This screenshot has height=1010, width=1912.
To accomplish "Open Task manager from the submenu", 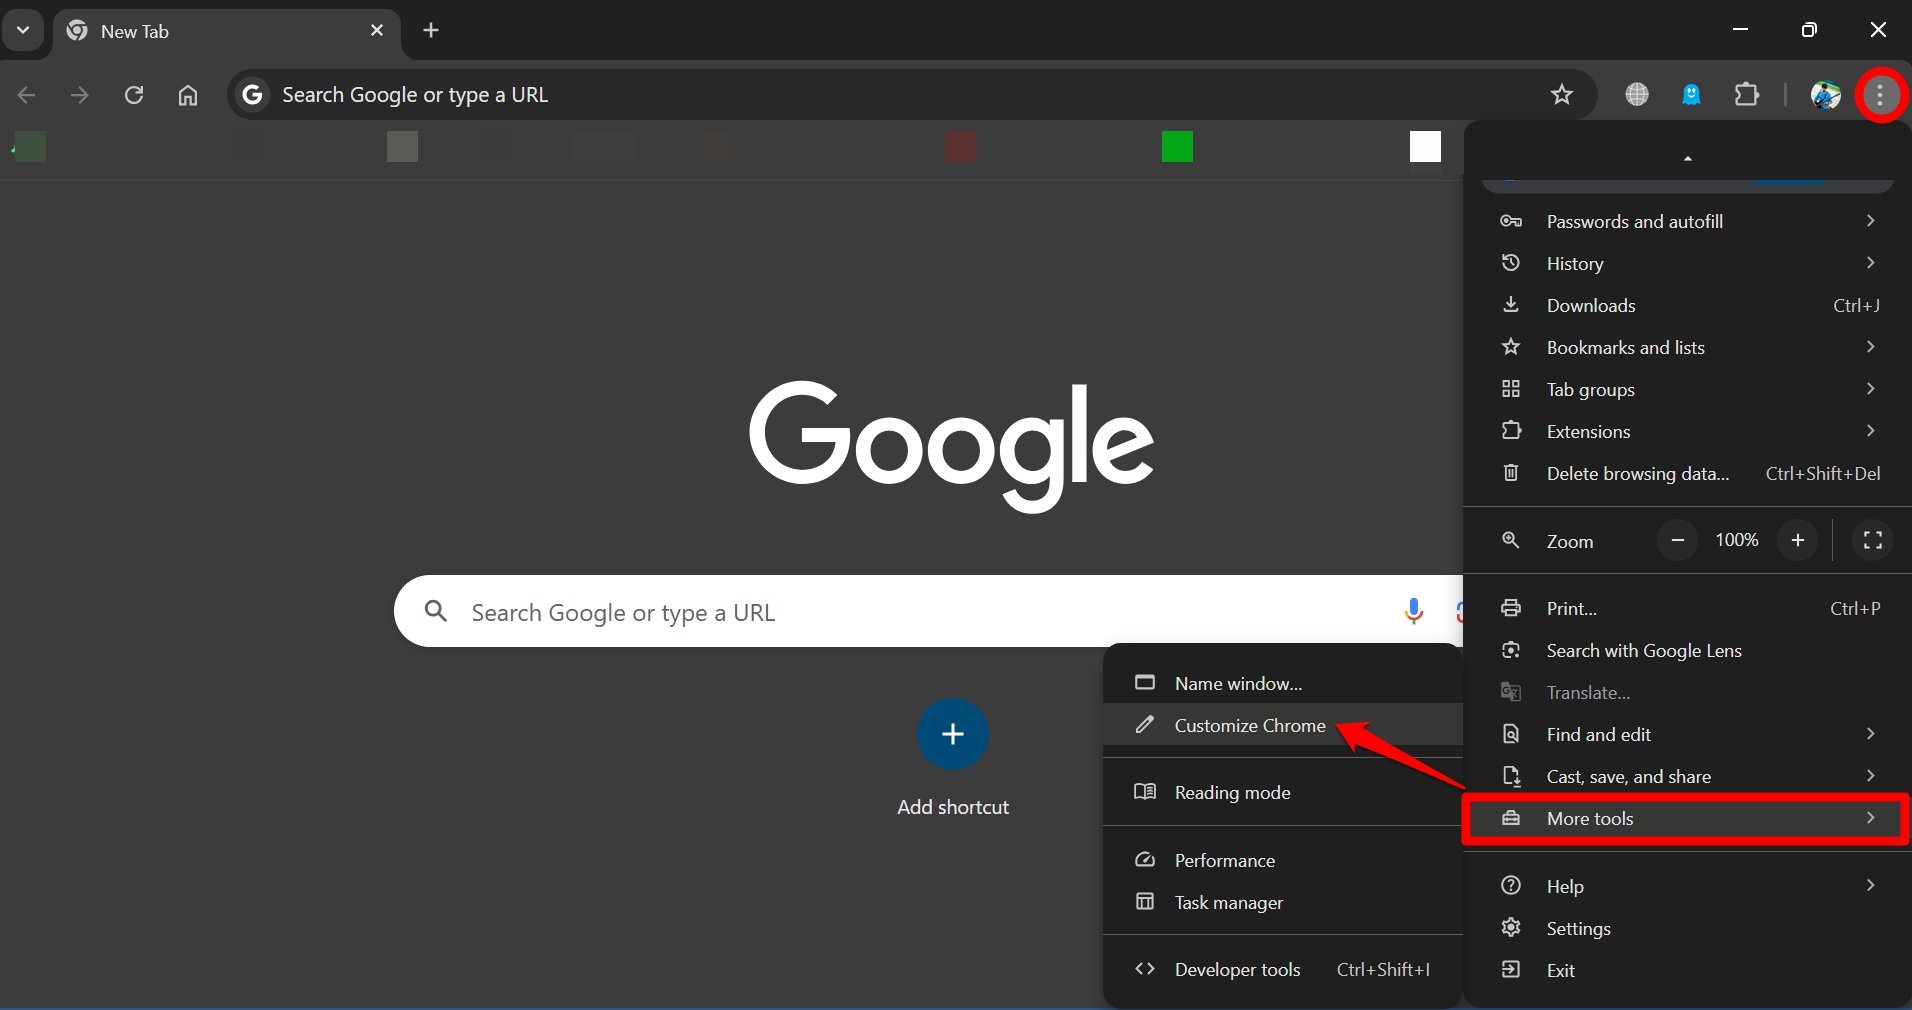I will tap(1227, 902).
